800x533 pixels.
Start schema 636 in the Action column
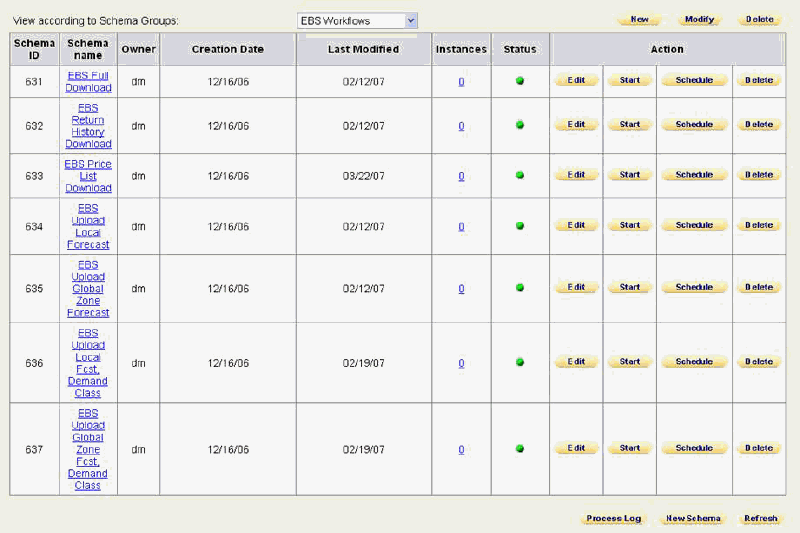[630, 362]
